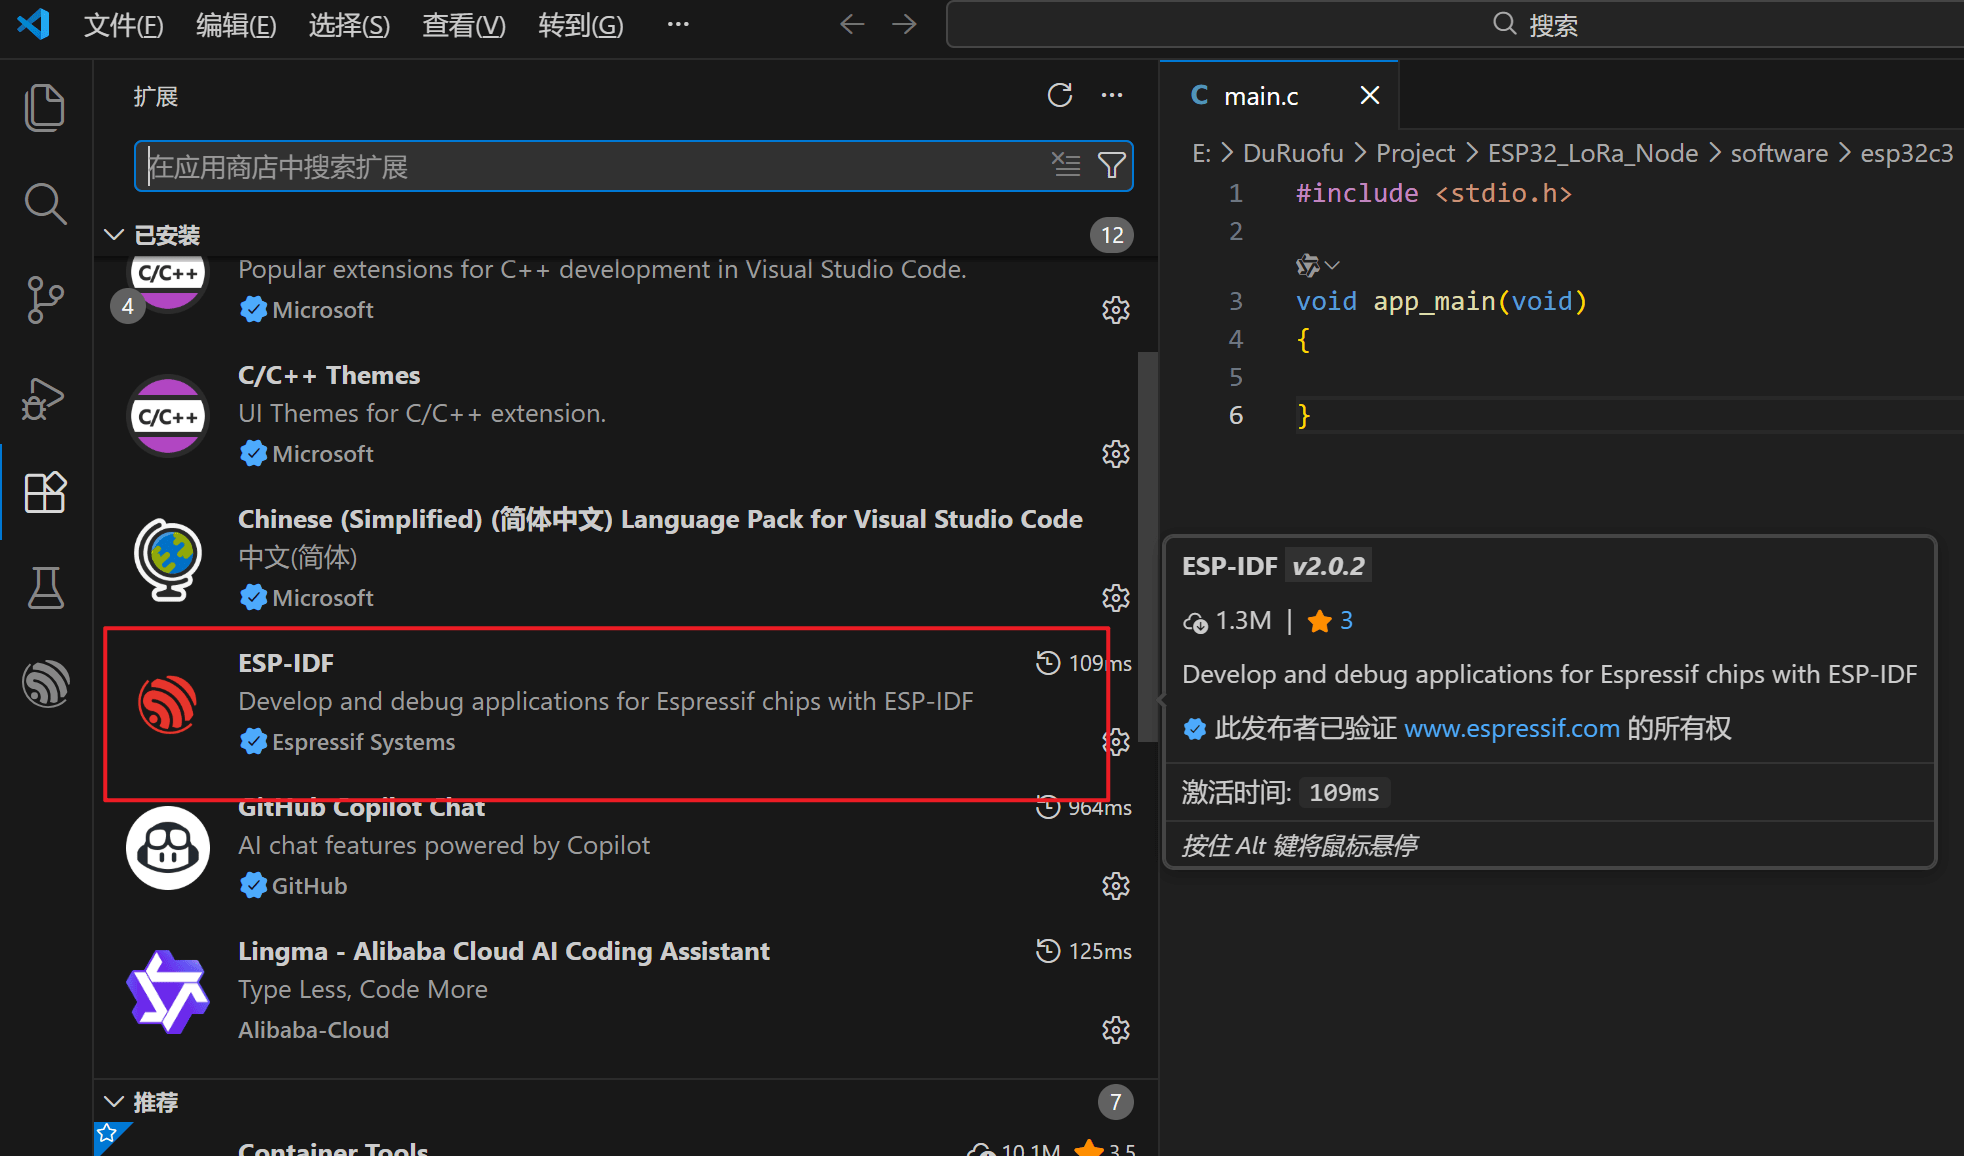Refresh the extensions list
The image size is (1964, 1156).
[1060, 95]
